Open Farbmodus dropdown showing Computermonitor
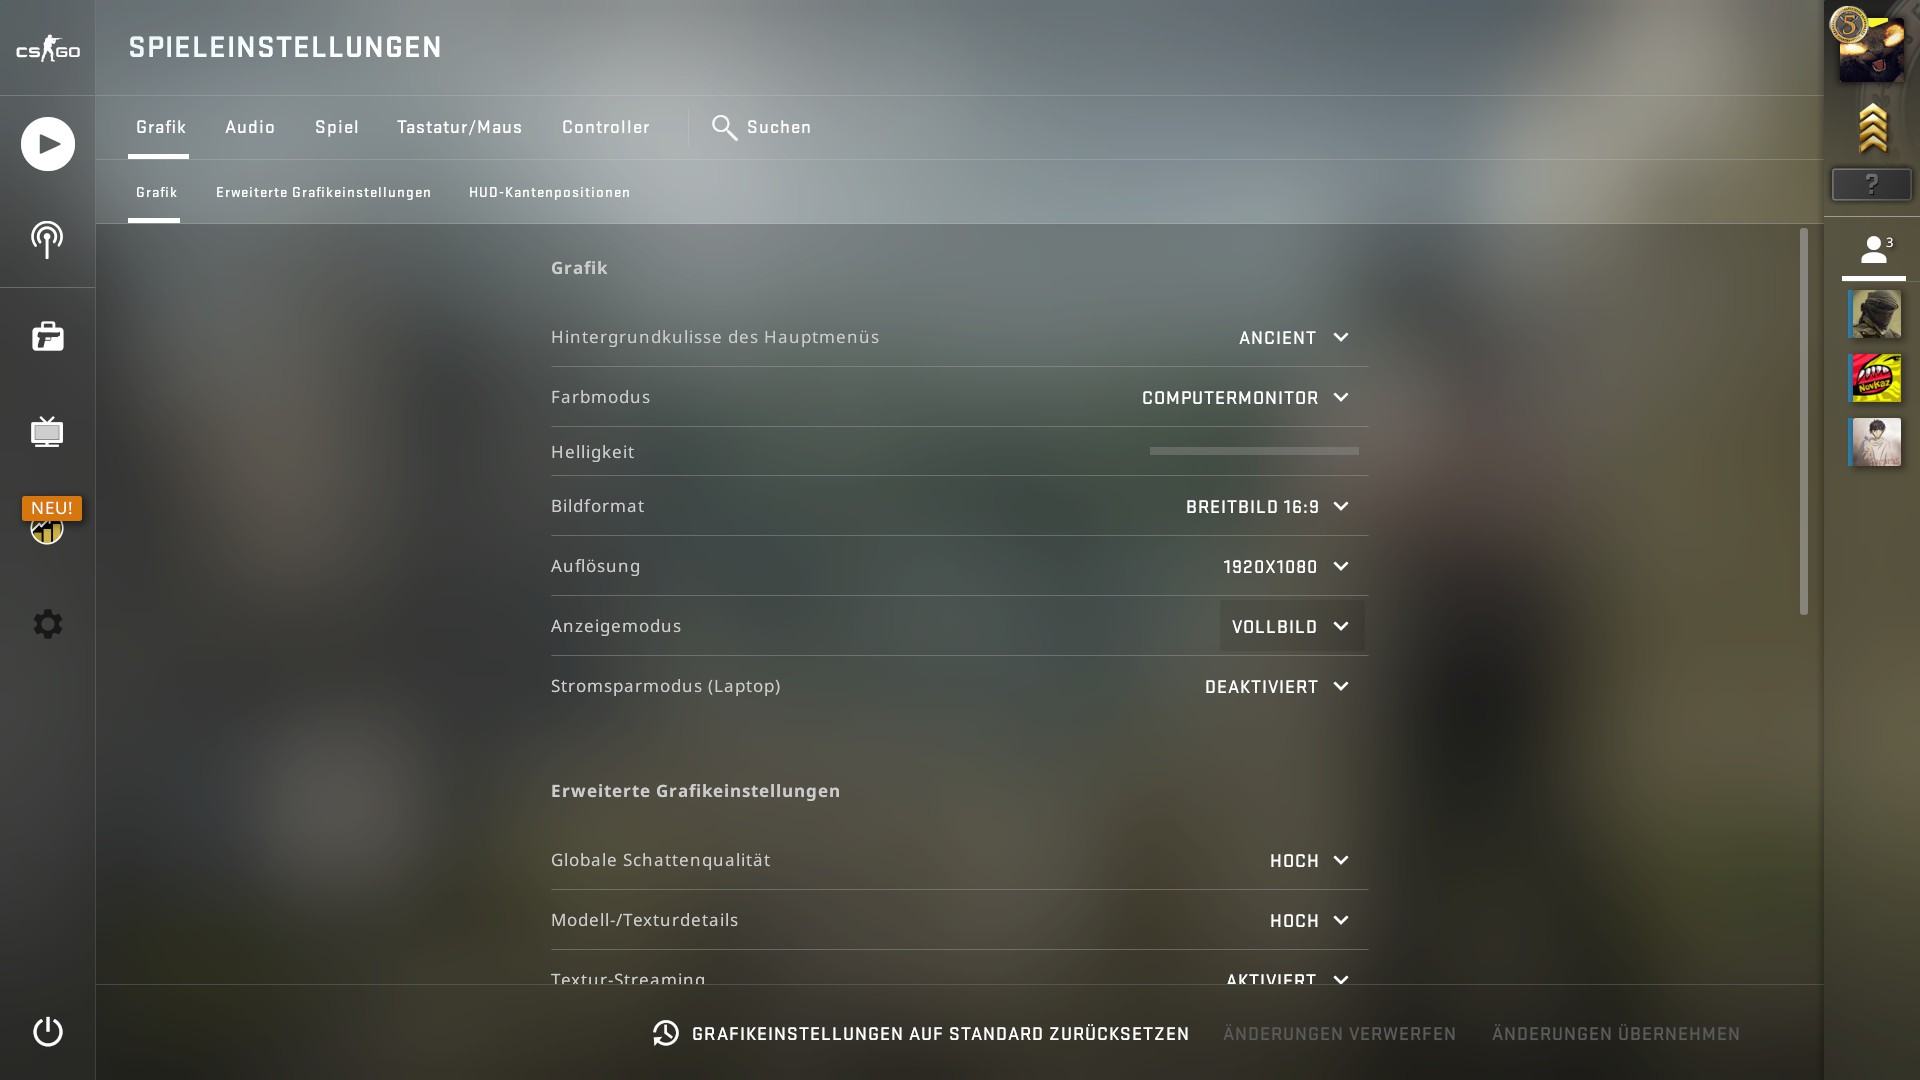The height and width of the screenshot is (1080, 1920). (x=1246, y=398)
